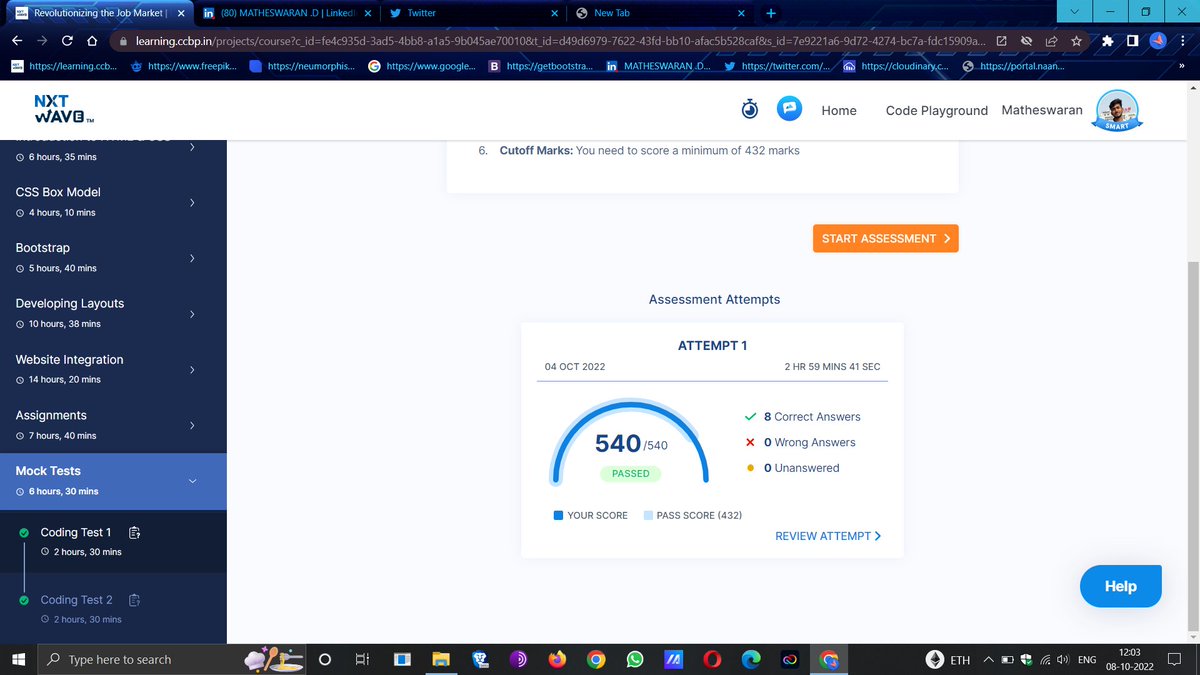Open Code Playground from the header
The height and width of the screenshot is (675, 1200).
(x=937, y=110)
